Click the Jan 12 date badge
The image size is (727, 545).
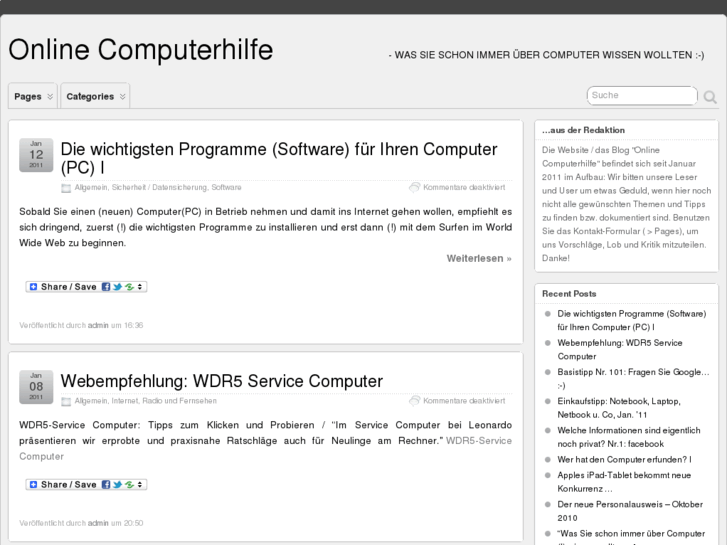(36, 155)
